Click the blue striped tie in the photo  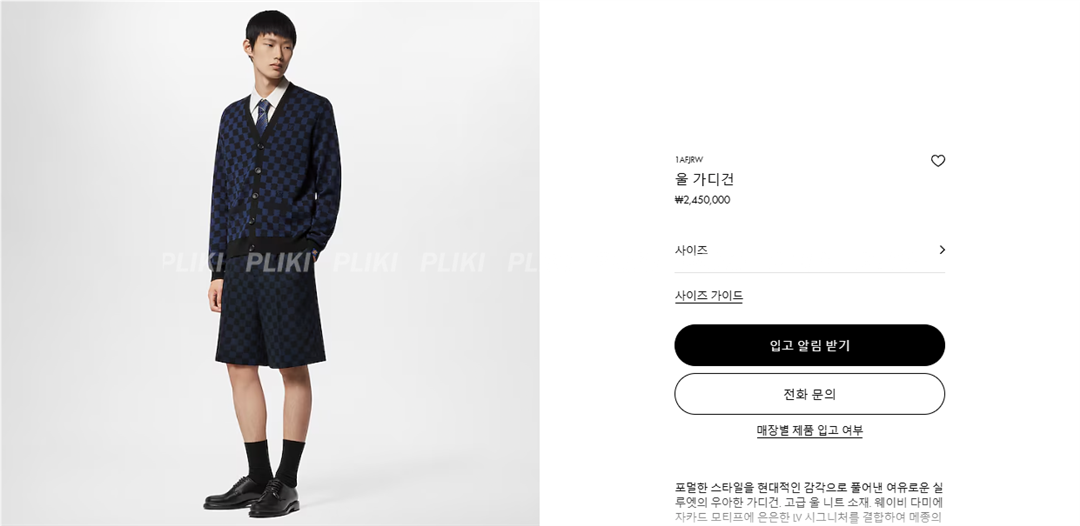coord(262,117)
